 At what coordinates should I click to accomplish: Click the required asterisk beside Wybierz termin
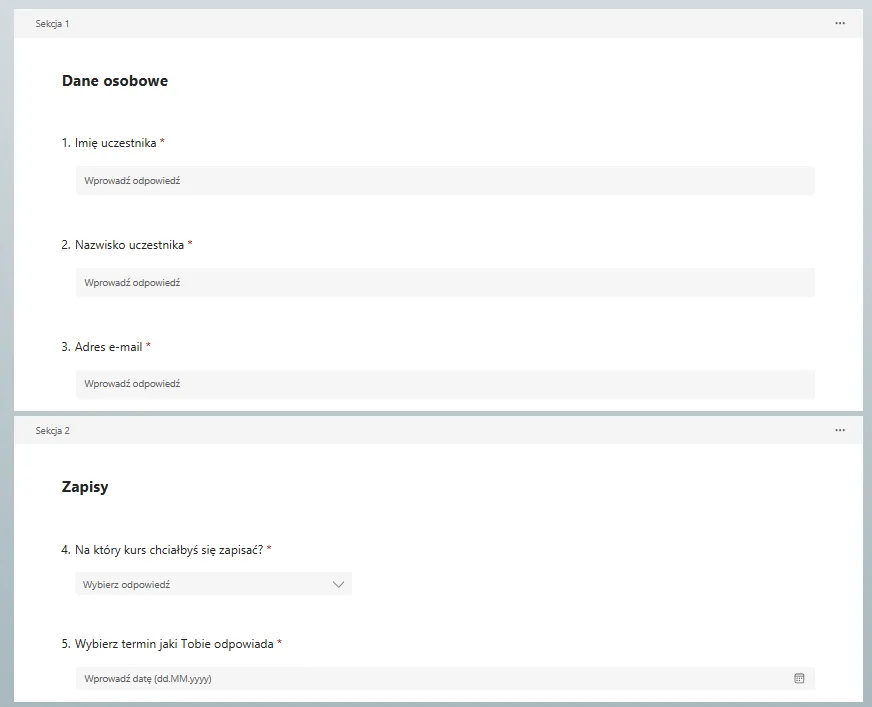(279, 643)
